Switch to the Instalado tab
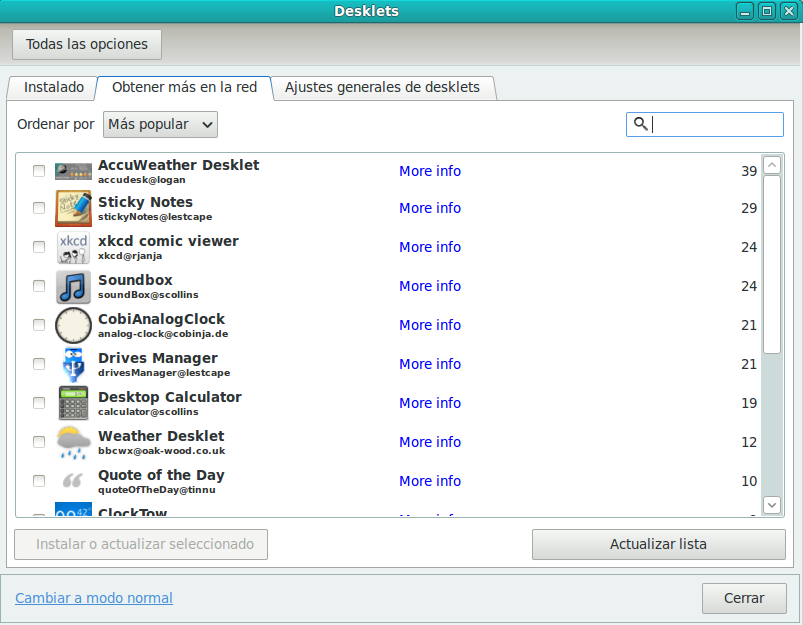This screenshot has height=625, width=803. click(54, 88)
